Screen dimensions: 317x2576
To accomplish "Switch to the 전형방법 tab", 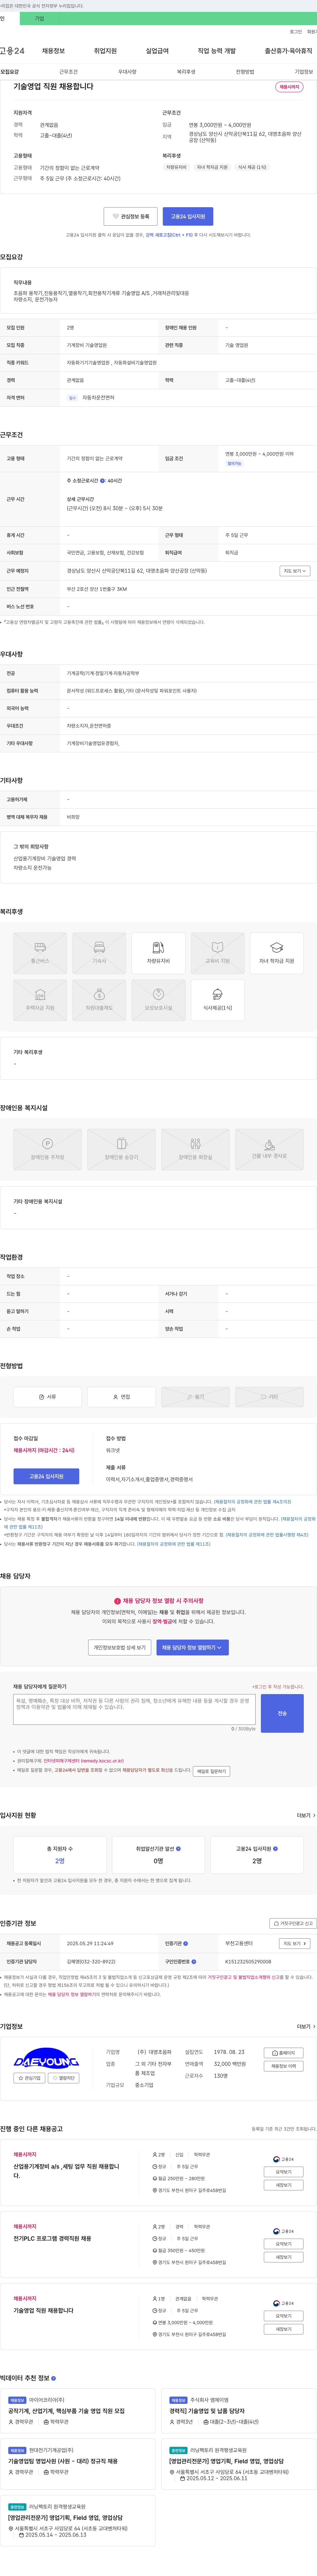I will [245, 72].
